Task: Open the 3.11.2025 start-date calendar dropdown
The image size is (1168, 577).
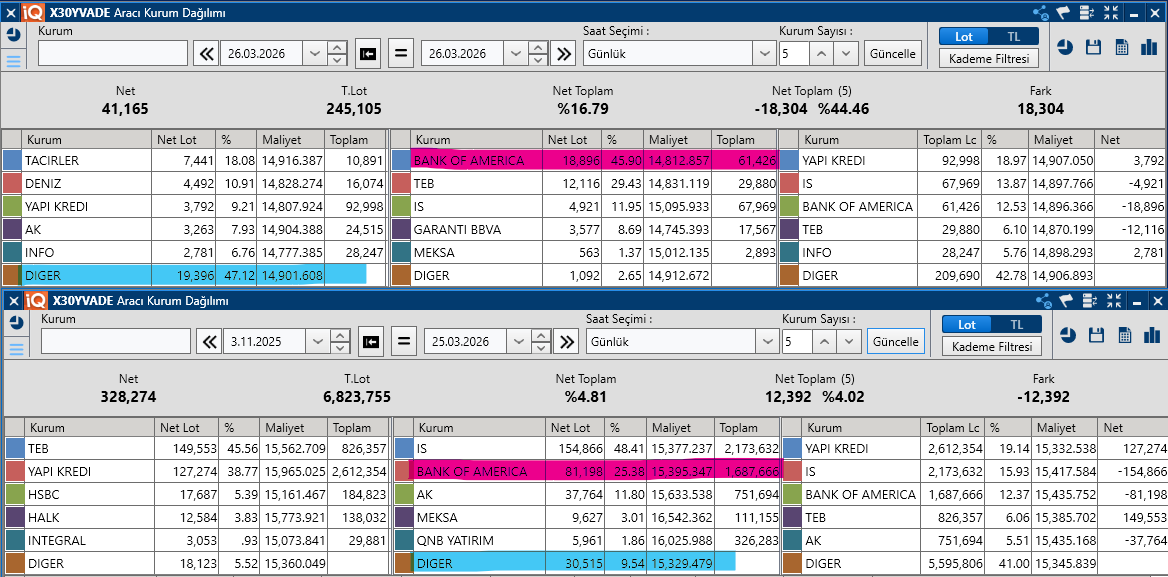Action: [317, 342]
